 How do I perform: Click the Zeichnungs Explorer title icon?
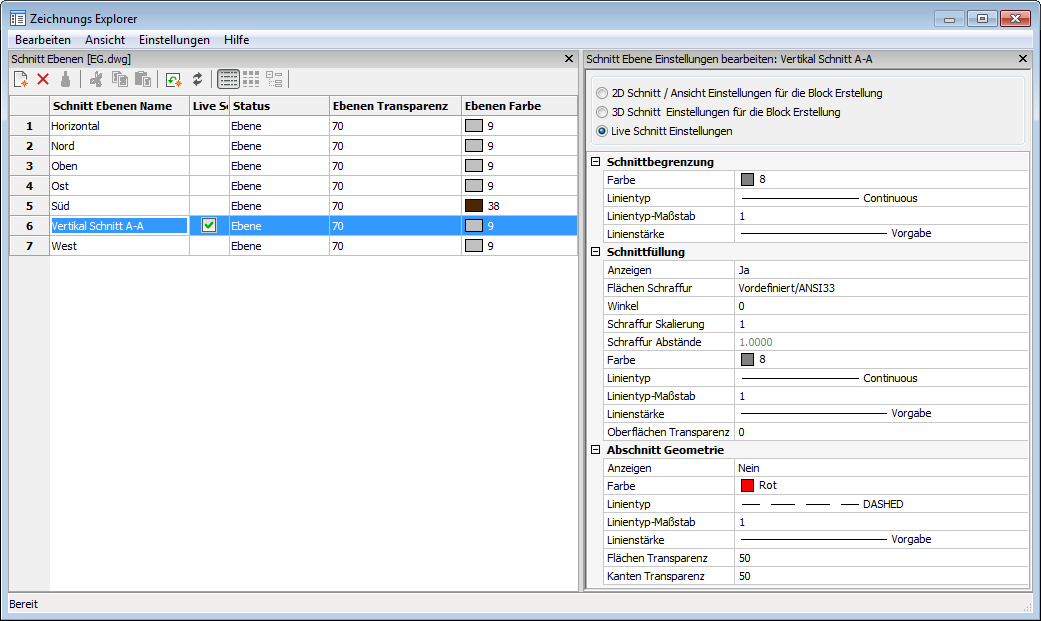tap(18, 19)
